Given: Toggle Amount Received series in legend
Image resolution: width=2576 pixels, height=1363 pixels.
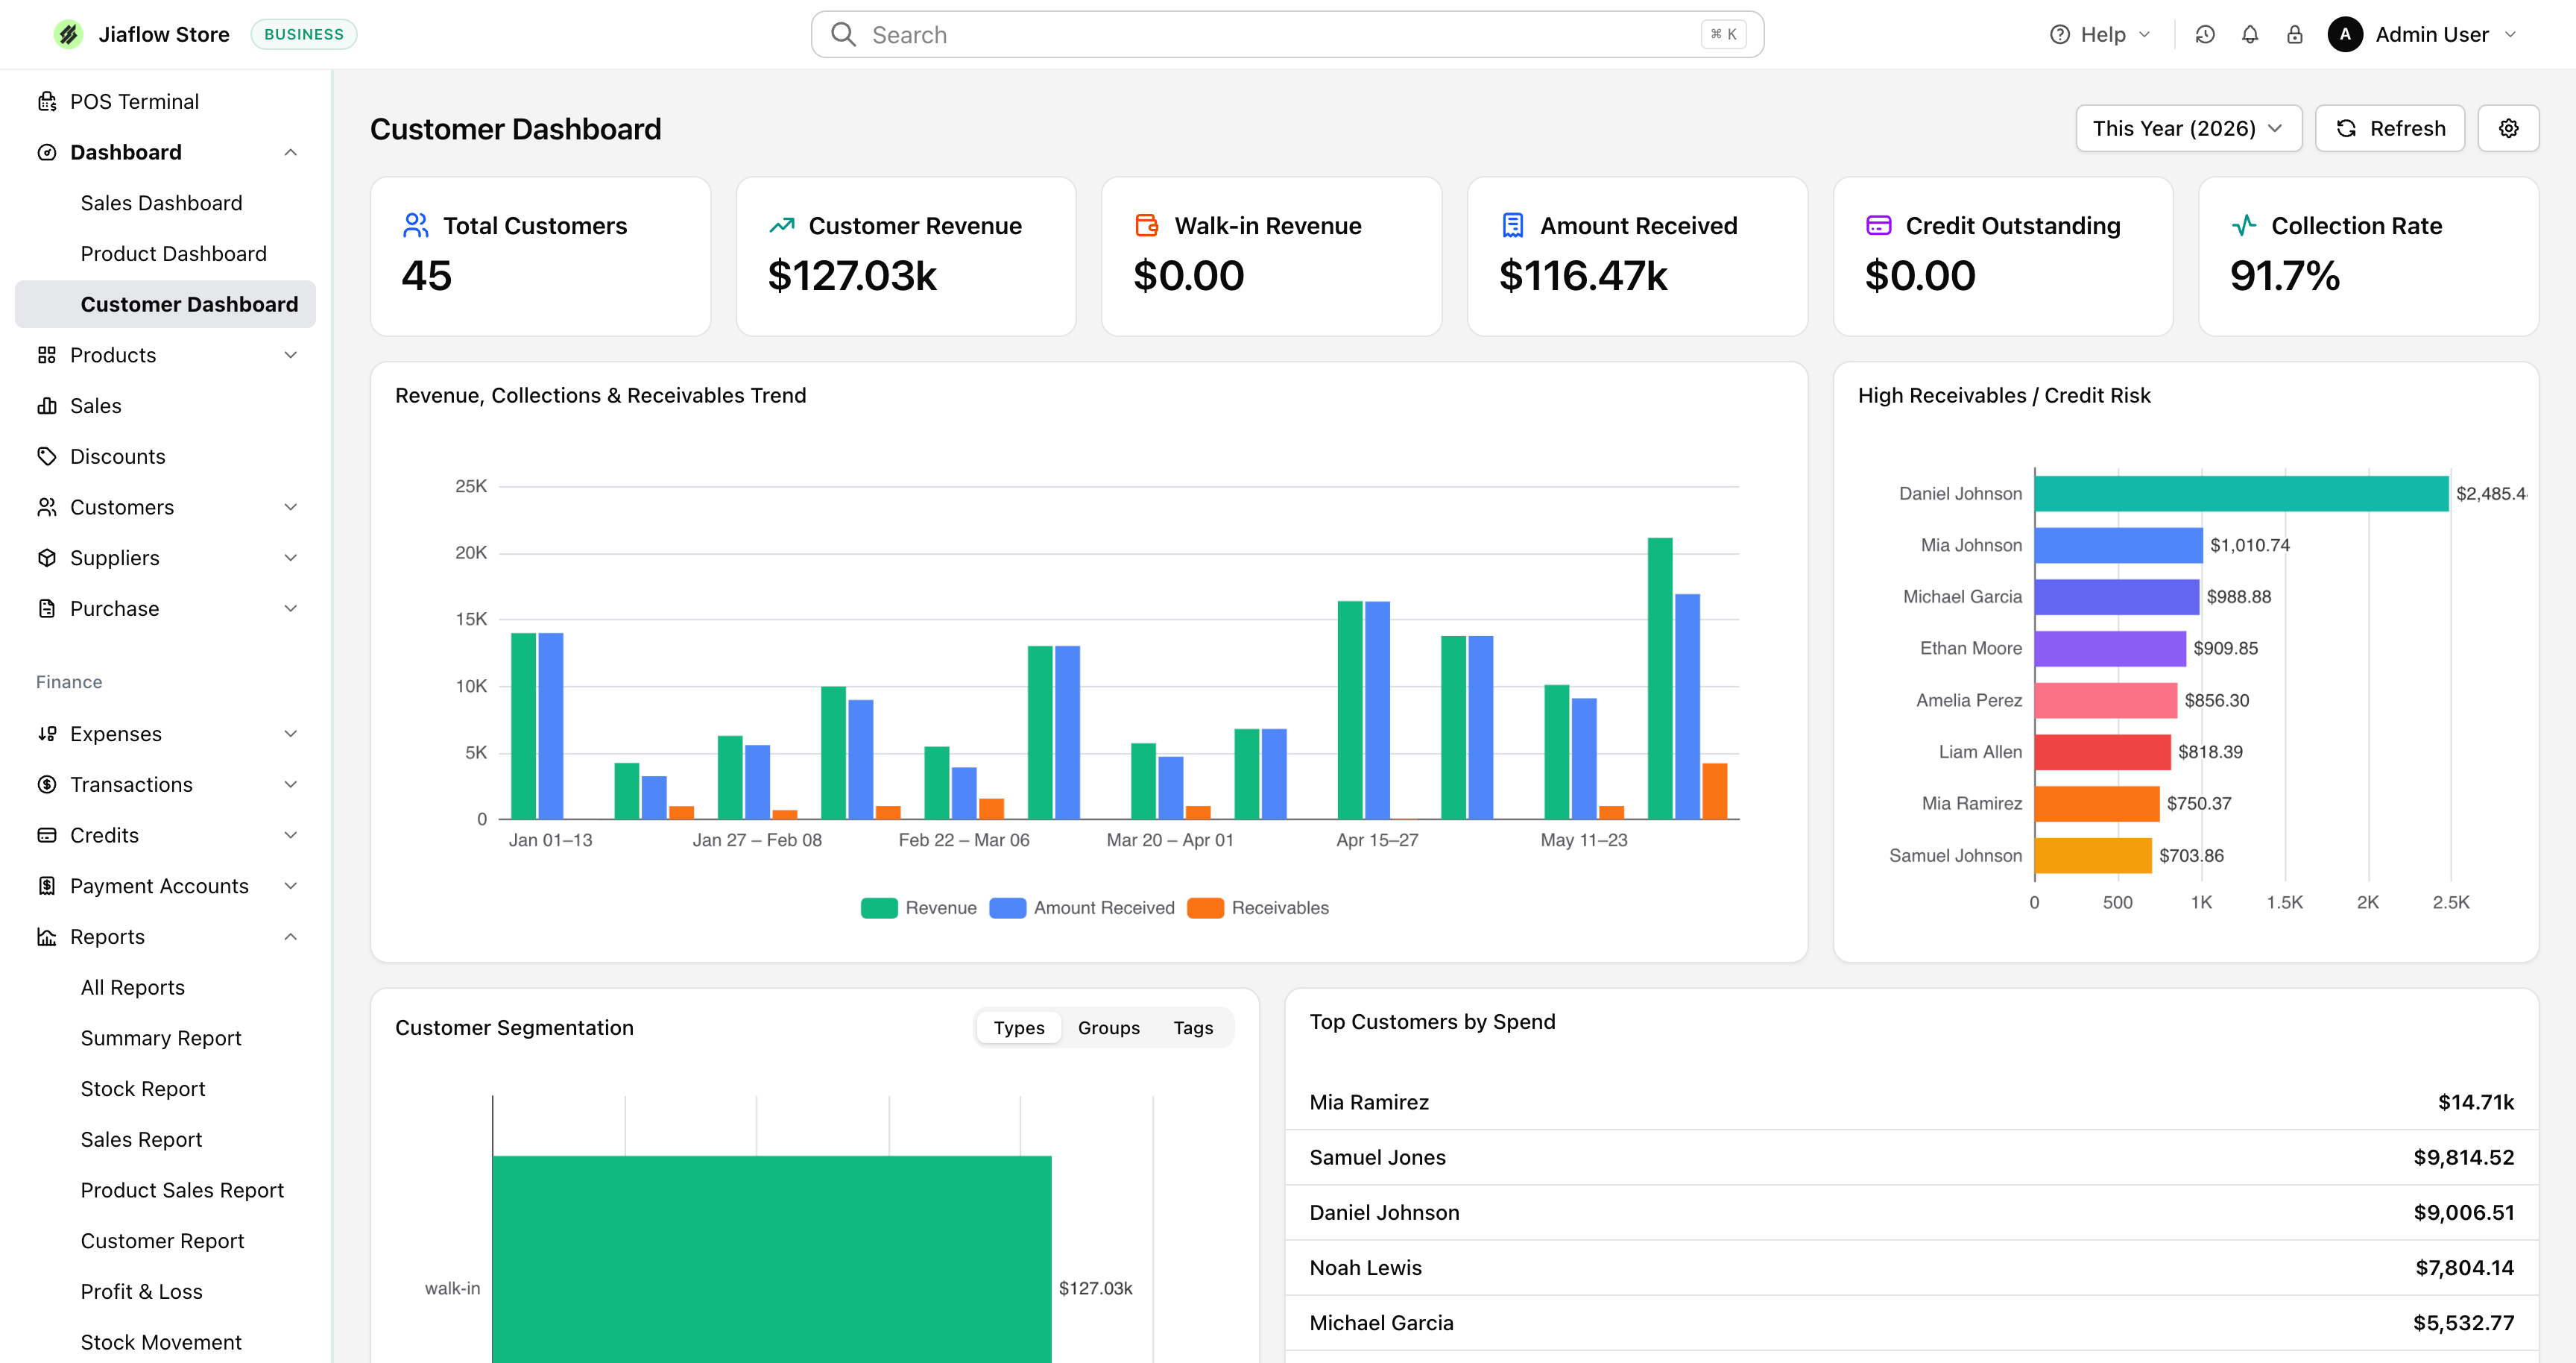Looking at the screenshot, I should coord(1082,907).
